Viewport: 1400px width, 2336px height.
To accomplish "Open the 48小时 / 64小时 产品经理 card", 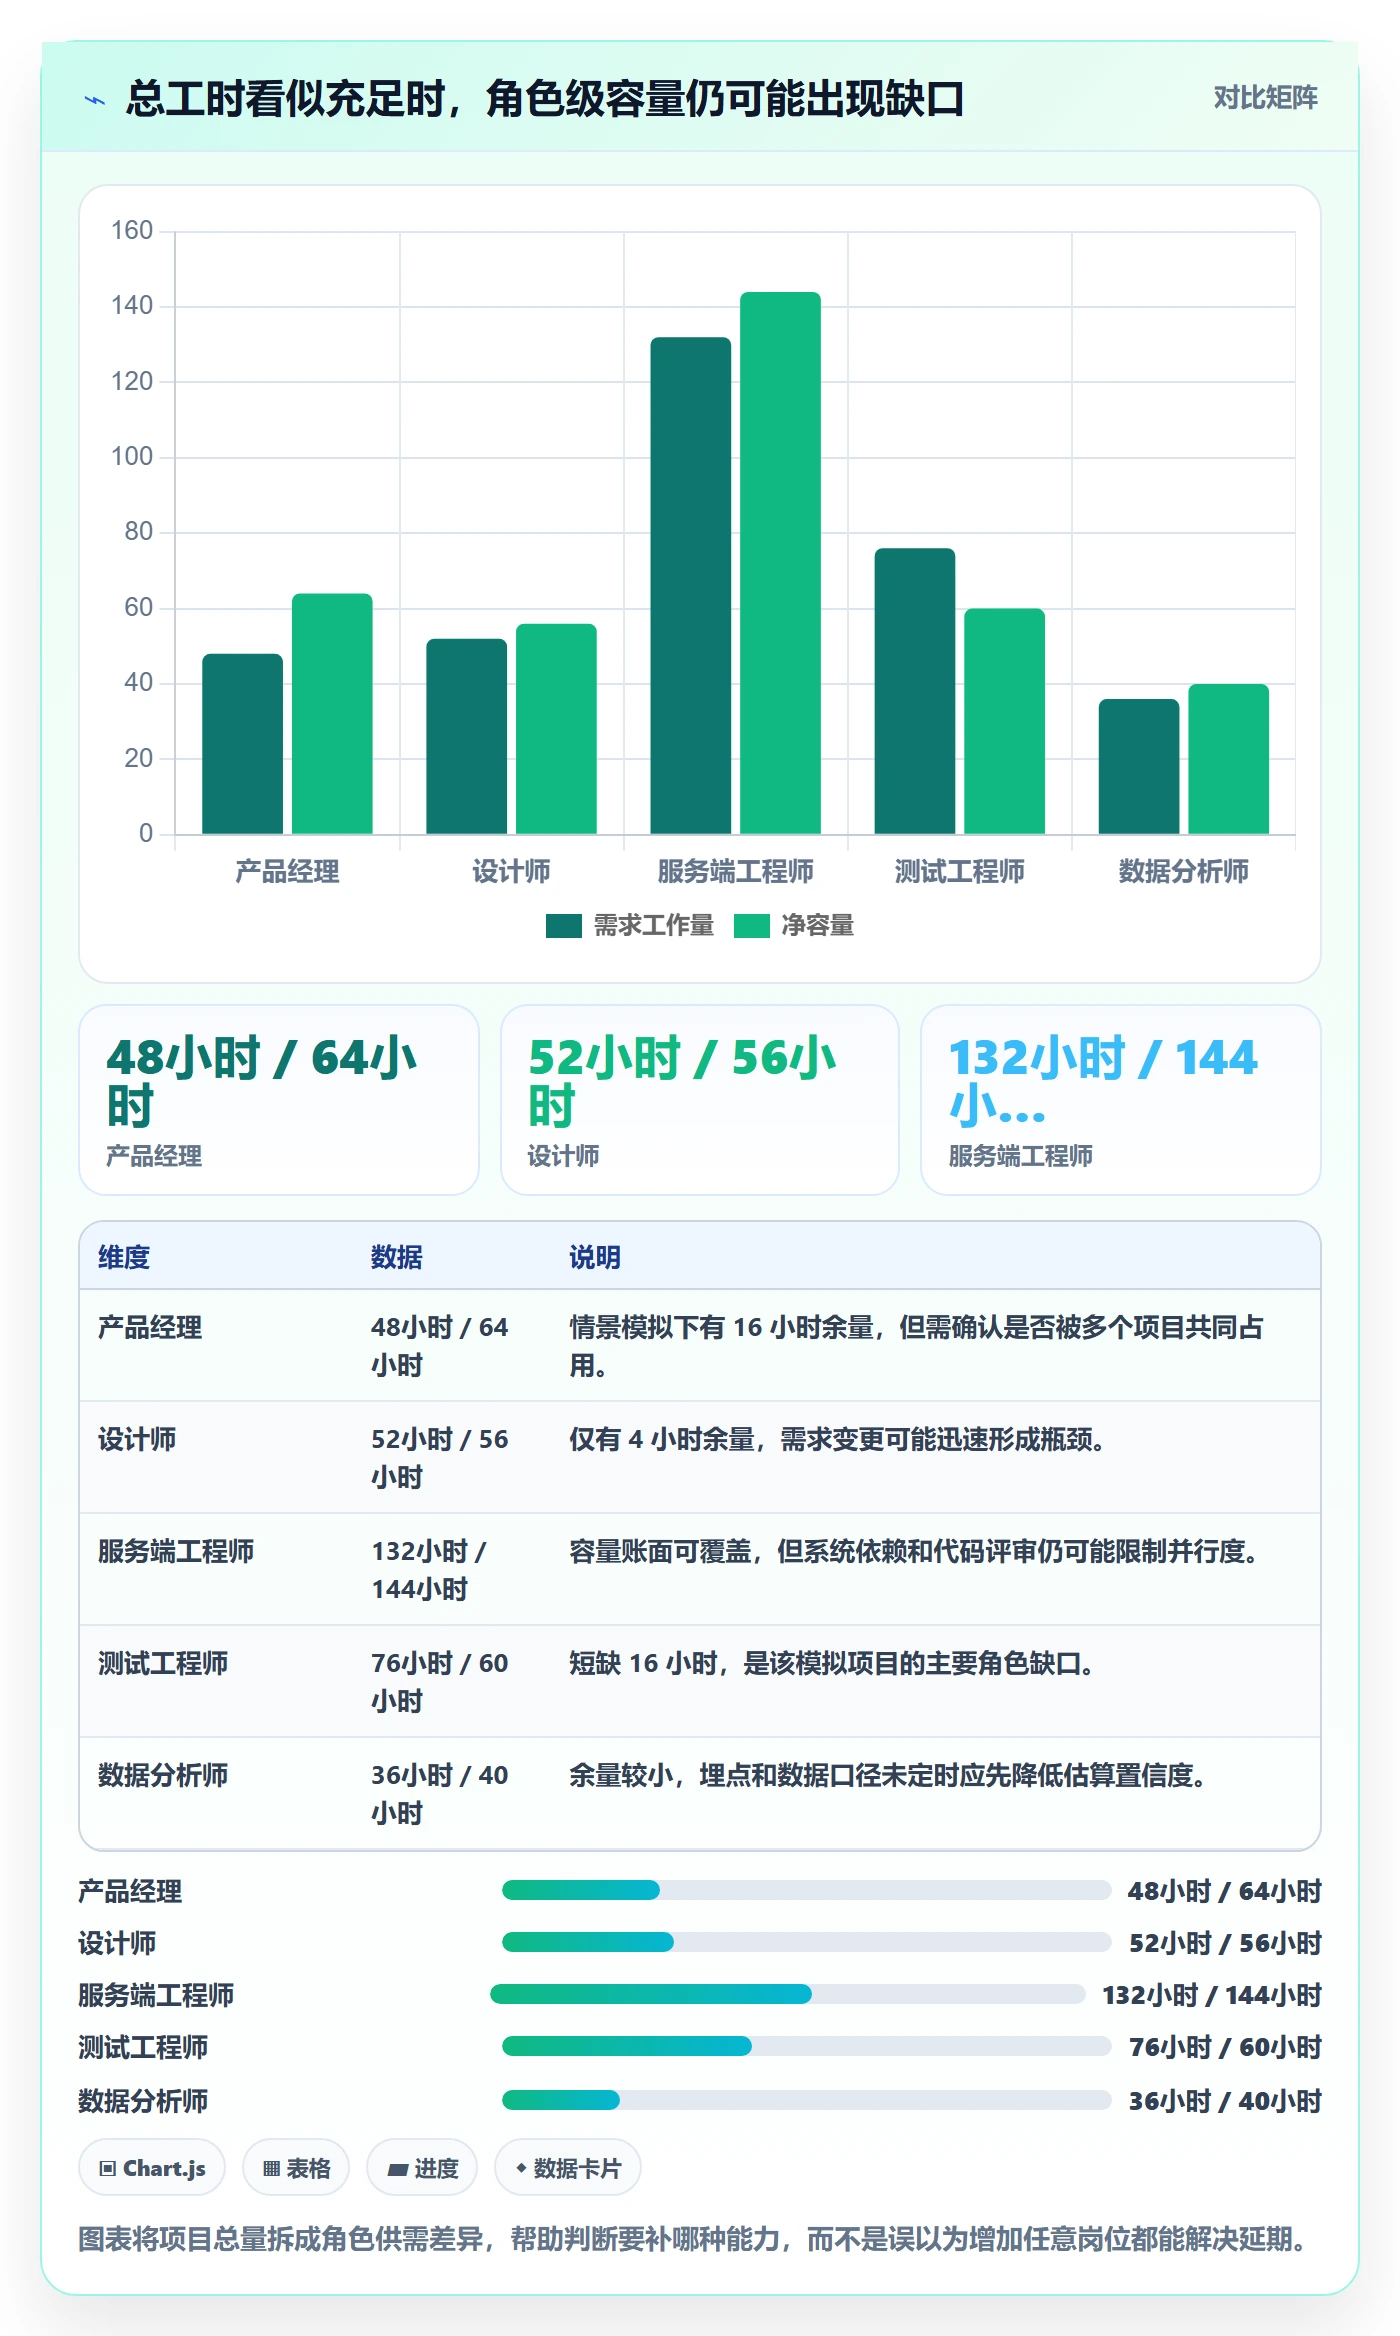I will (x=279, y=1100).
